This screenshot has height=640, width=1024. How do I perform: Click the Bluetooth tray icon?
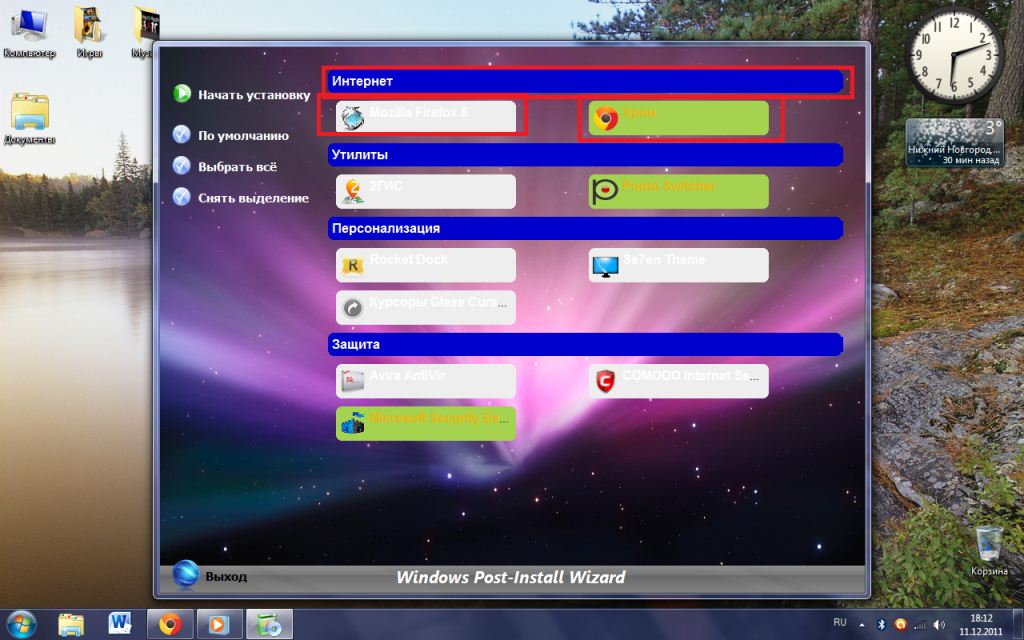coord(880,625)
